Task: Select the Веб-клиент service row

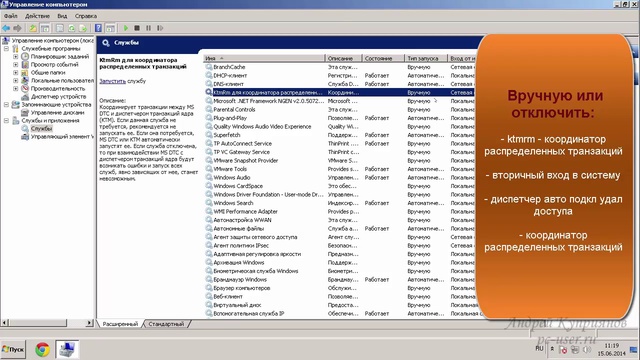Action: point(339,296)
